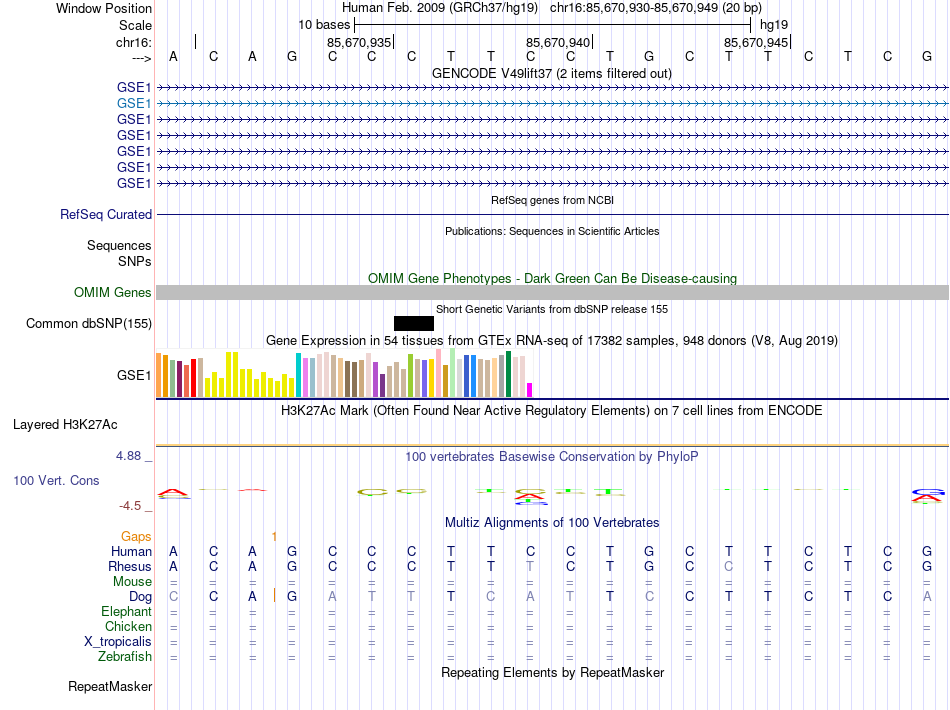Click the Publications: Sequences in Scientific Articles title
Image resolution: width=950 pixels, height=710 pixels.
point(552,231)
